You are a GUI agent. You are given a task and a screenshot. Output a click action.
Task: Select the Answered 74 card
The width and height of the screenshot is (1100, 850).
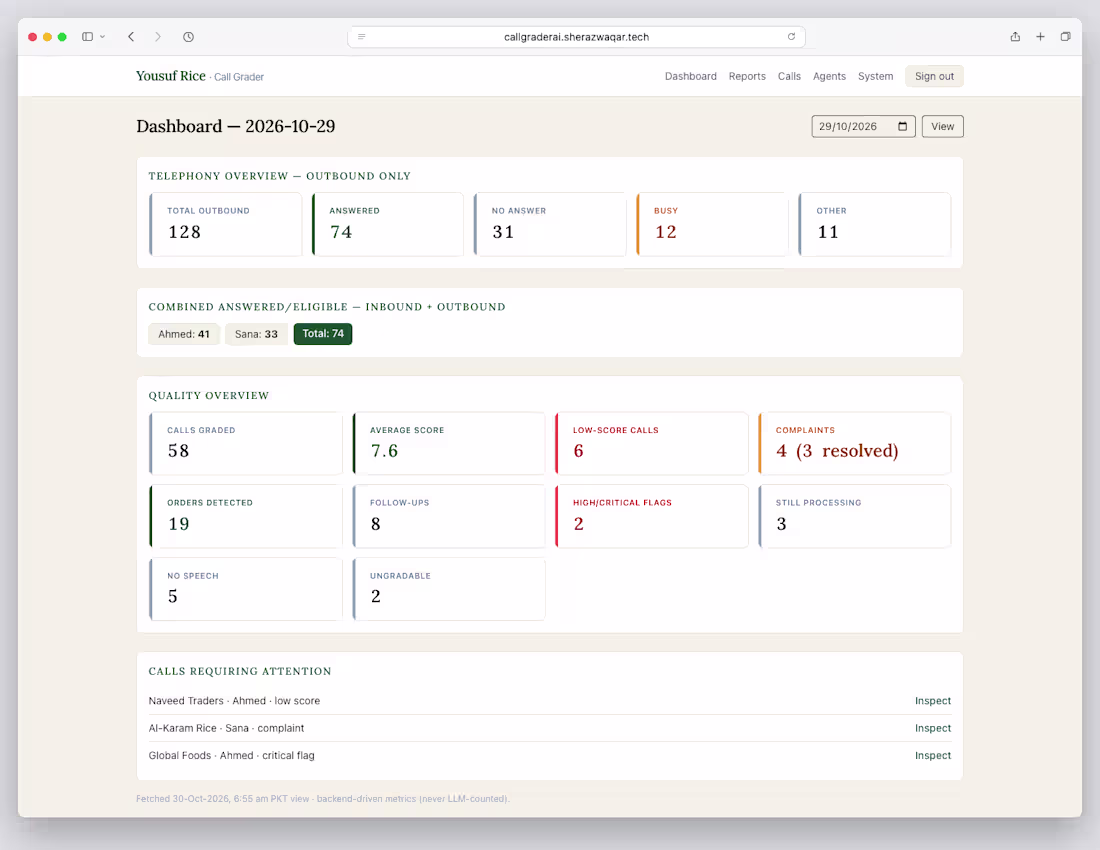(x=388, y=224)
